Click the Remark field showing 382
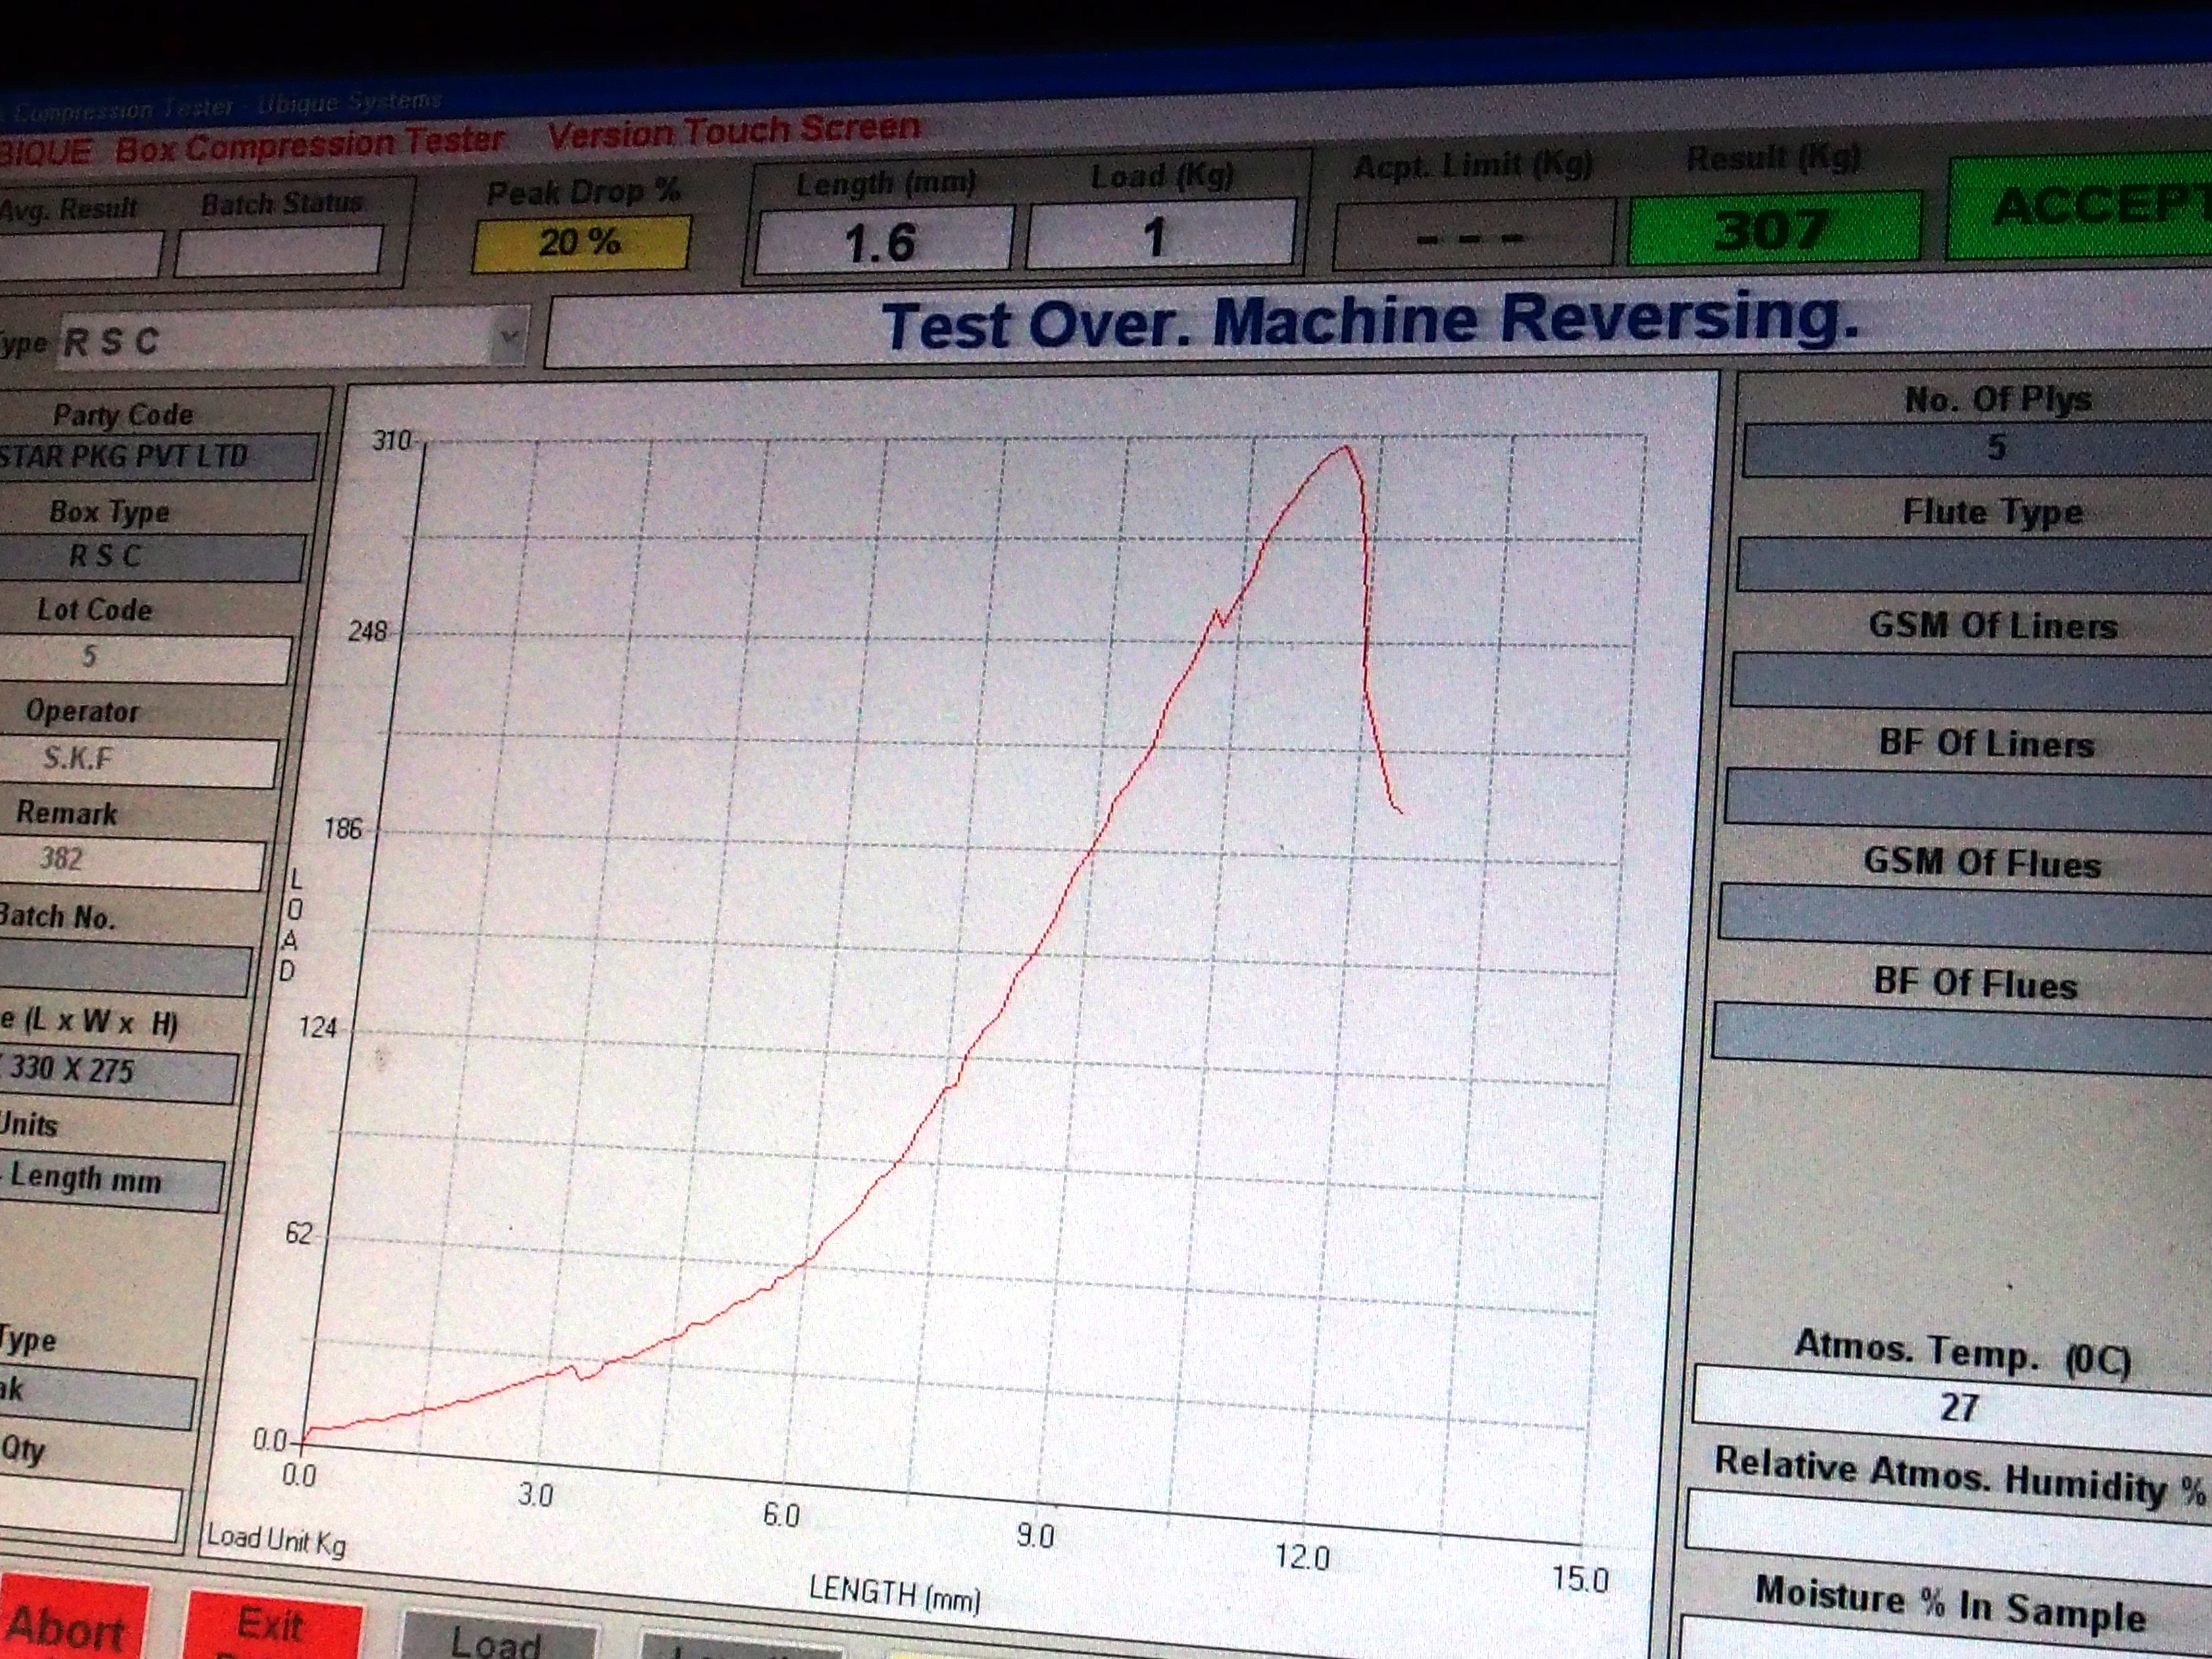 132,862
